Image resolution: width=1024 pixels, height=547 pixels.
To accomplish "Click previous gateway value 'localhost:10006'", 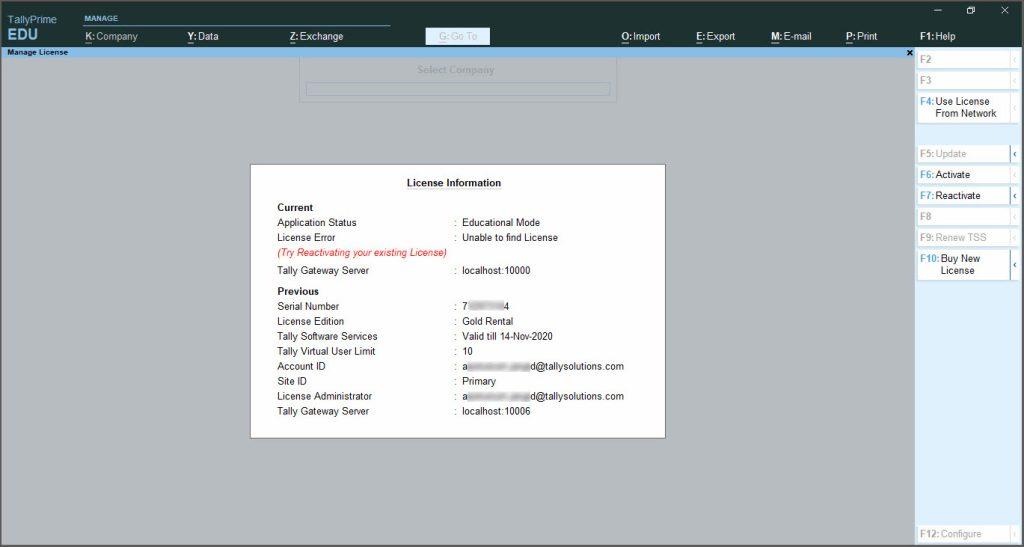I will [496, 411].
